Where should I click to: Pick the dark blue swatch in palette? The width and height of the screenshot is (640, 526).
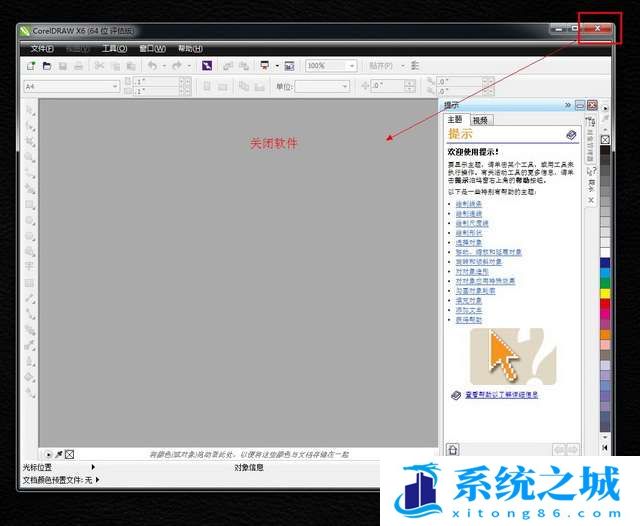[x=605, y=263]
